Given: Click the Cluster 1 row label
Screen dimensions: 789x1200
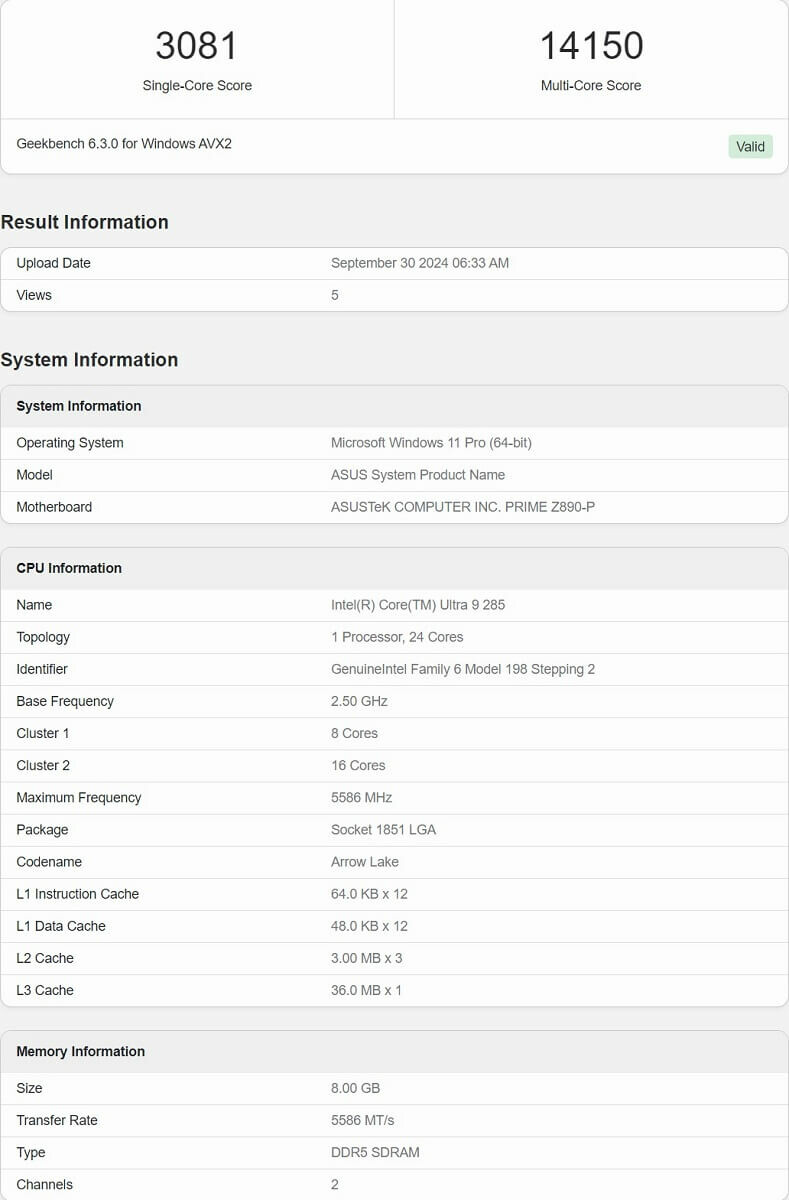Looking at the screenshot, I should (43, 733).
